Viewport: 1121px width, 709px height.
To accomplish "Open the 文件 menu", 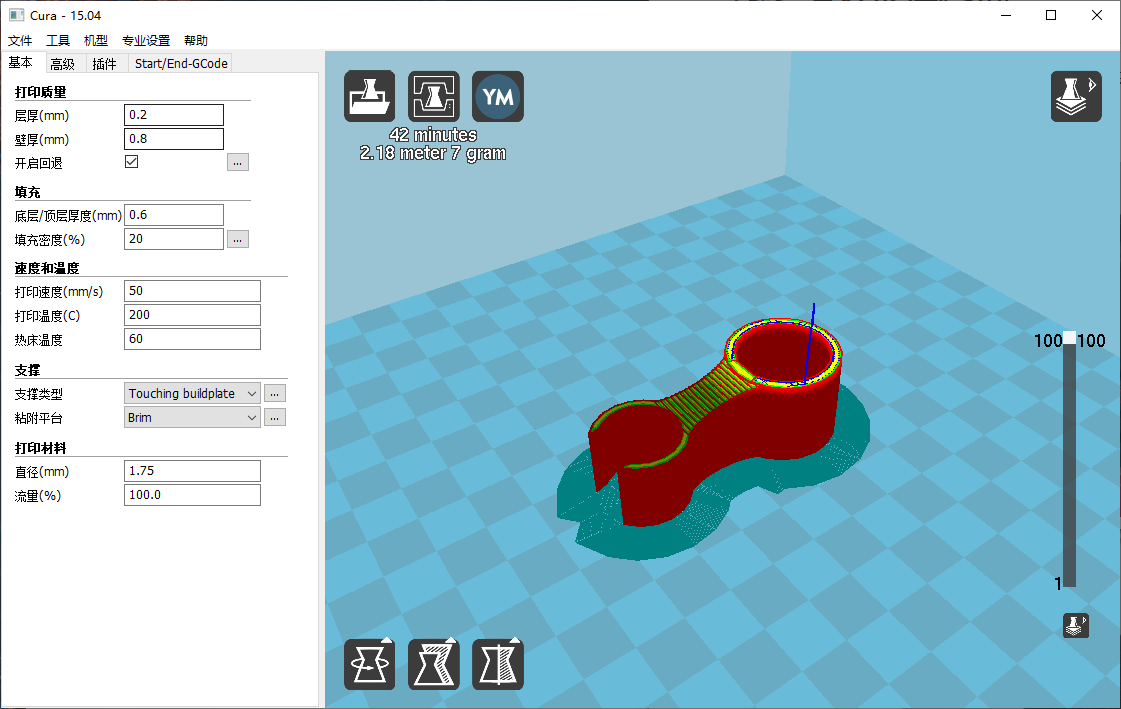I will [20, 41].
